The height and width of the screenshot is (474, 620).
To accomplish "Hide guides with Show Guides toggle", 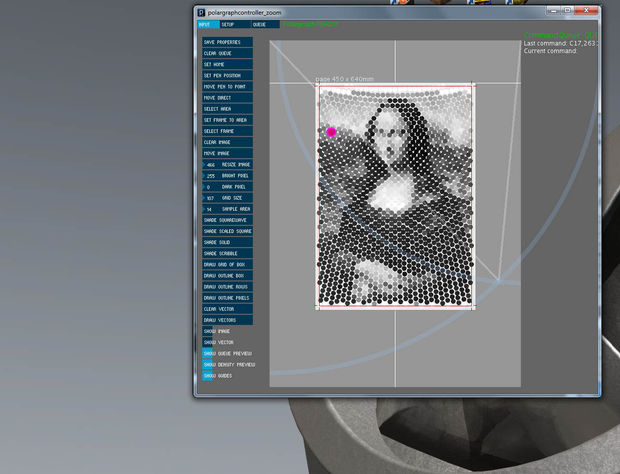I will click(208, 376).
